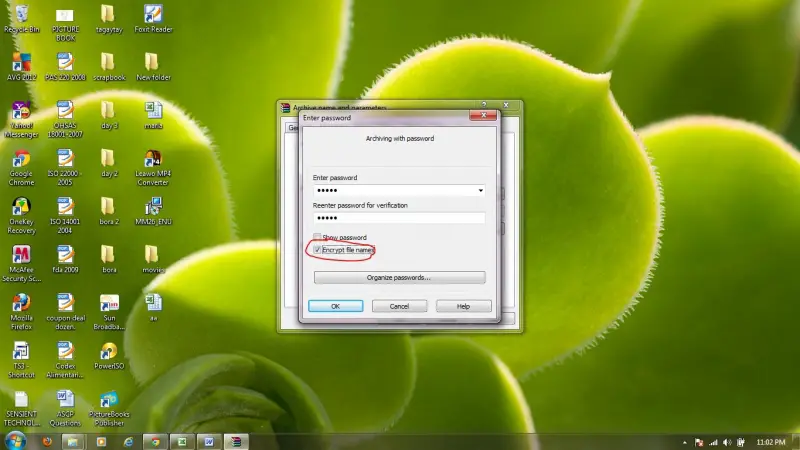Select the New folder icon
The image size is (800, 450).
pos(153,67)
